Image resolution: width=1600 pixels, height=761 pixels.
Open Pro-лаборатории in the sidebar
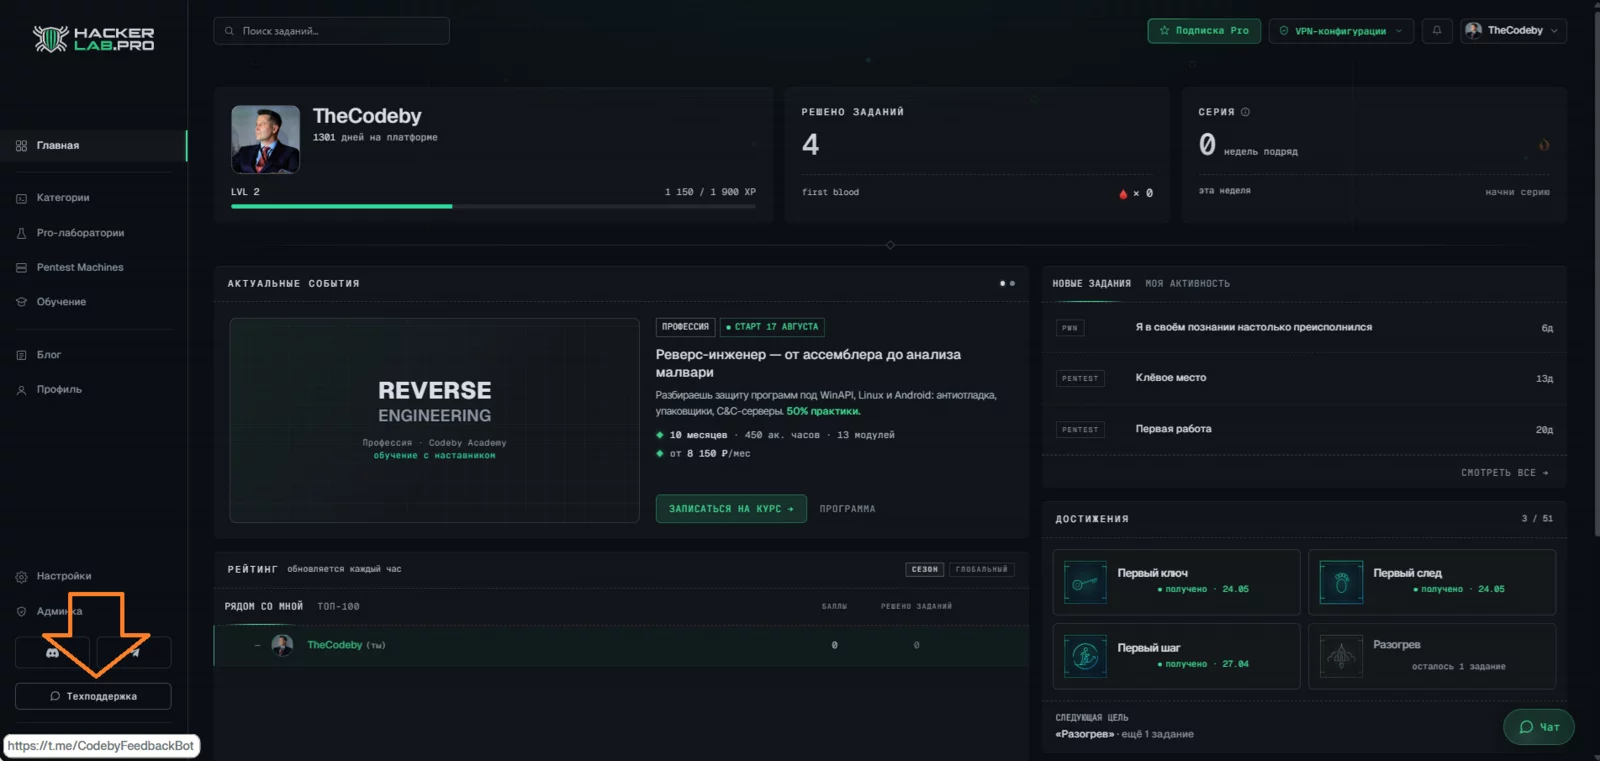pos(81,233)
